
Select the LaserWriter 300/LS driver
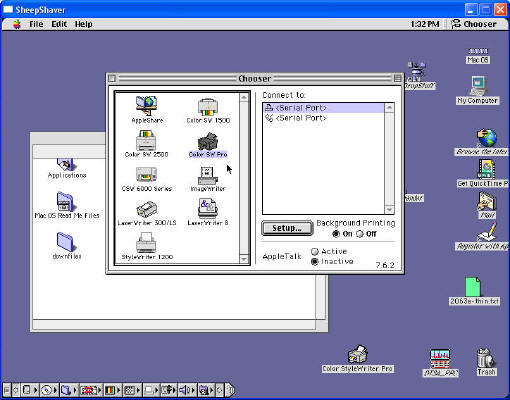point(147,213)
